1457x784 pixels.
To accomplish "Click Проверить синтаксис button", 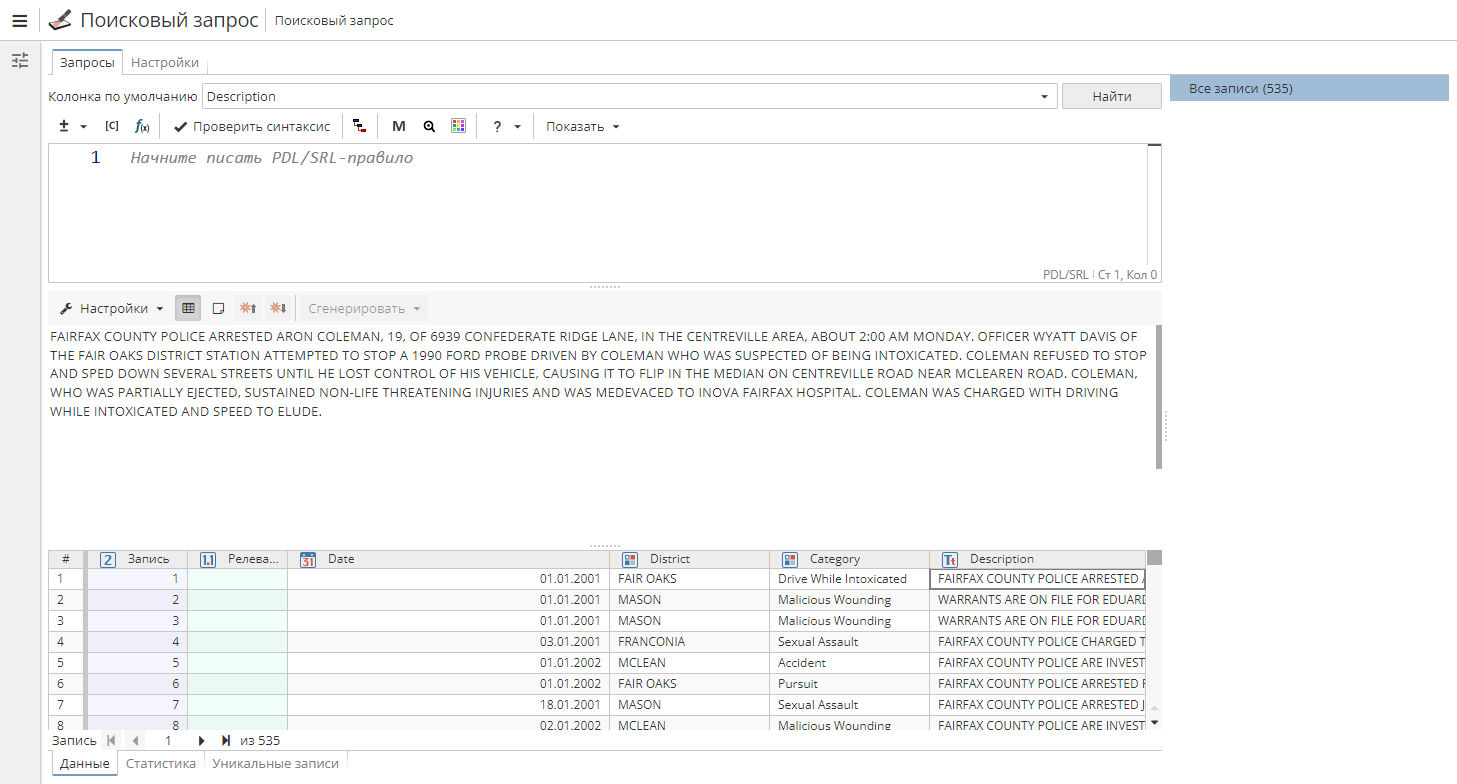I will coord(251,126).
